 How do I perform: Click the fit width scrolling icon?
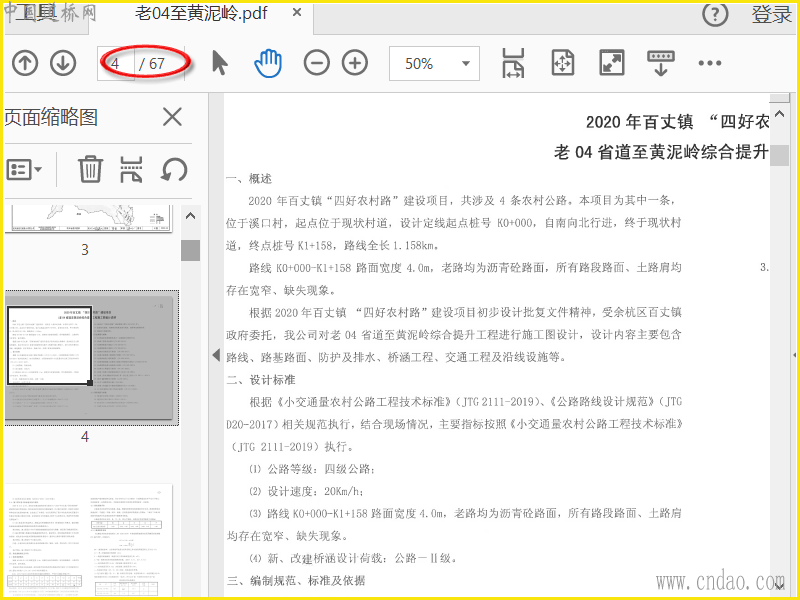click(513, 63)
